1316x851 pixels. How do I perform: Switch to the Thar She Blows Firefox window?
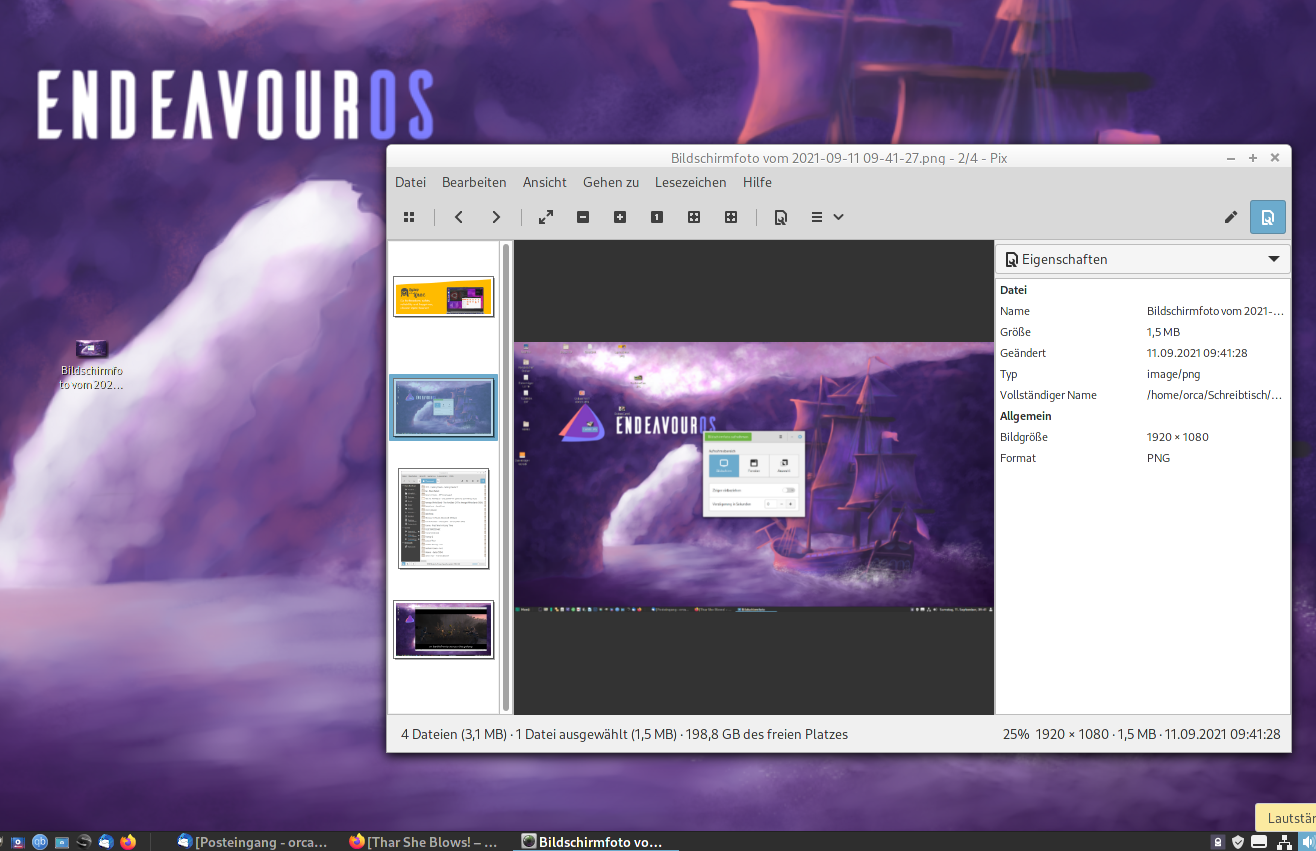(424, 842)
